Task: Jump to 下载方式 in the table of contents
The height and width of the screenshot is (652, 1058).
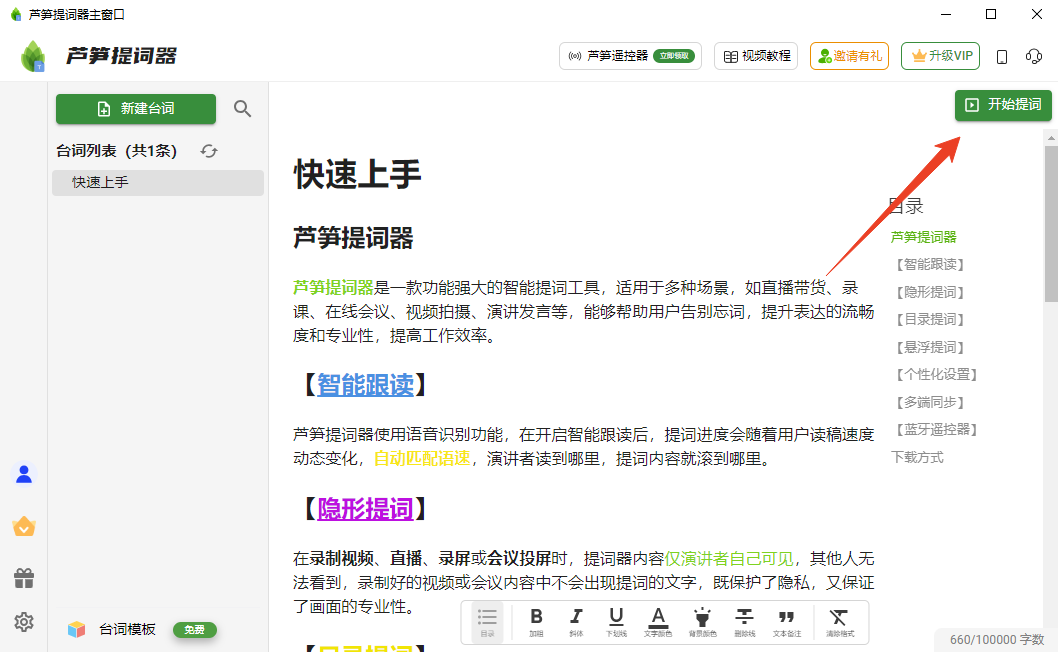Action: pyautogui.click(x=917, y=457)
